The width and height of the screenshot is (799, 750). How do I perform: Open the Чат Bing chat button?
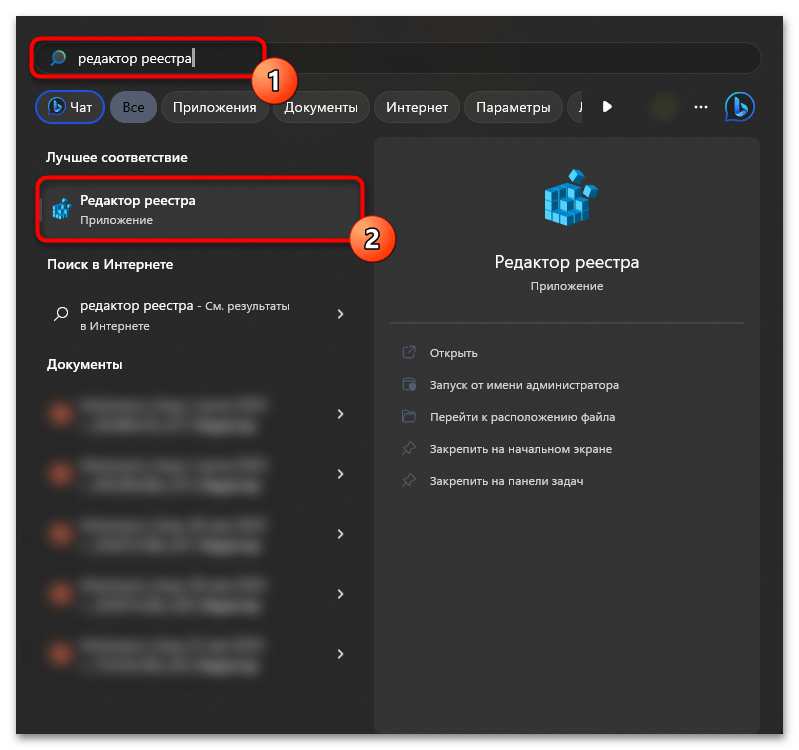coord(70,107)
